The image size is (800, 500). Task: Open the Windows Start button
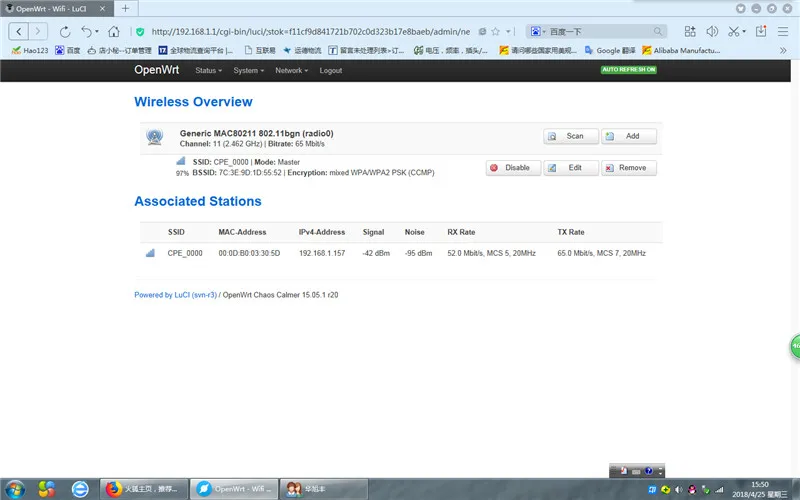pos(14,489)
